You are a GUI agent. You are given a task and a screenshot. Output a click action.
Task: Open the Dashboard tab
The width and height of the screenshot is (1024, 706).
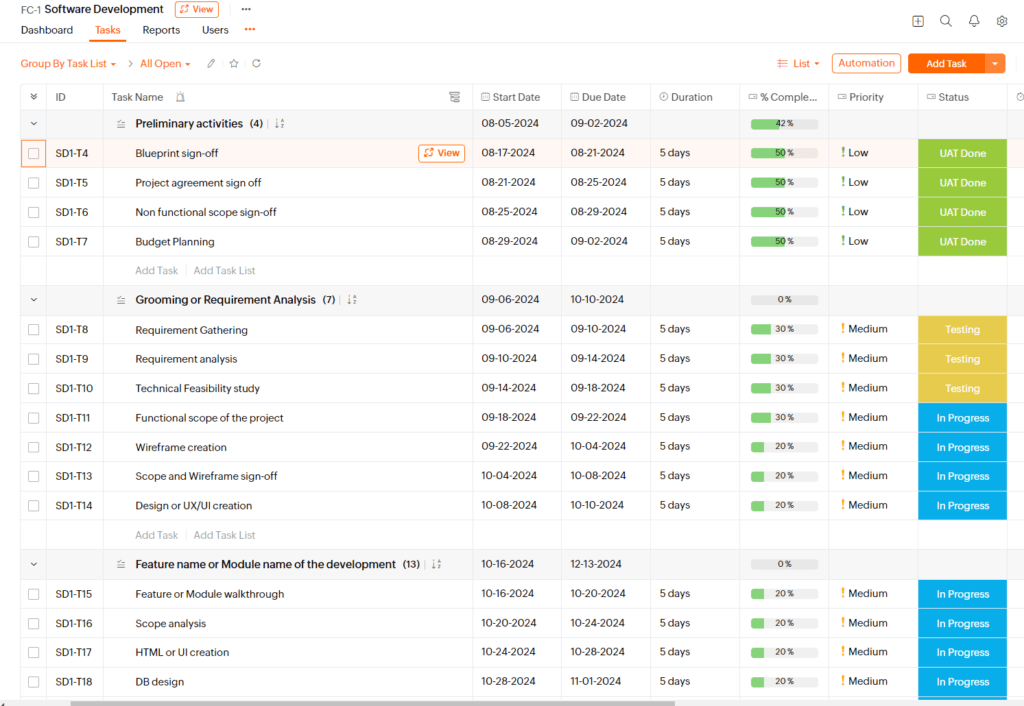(47, 30)
